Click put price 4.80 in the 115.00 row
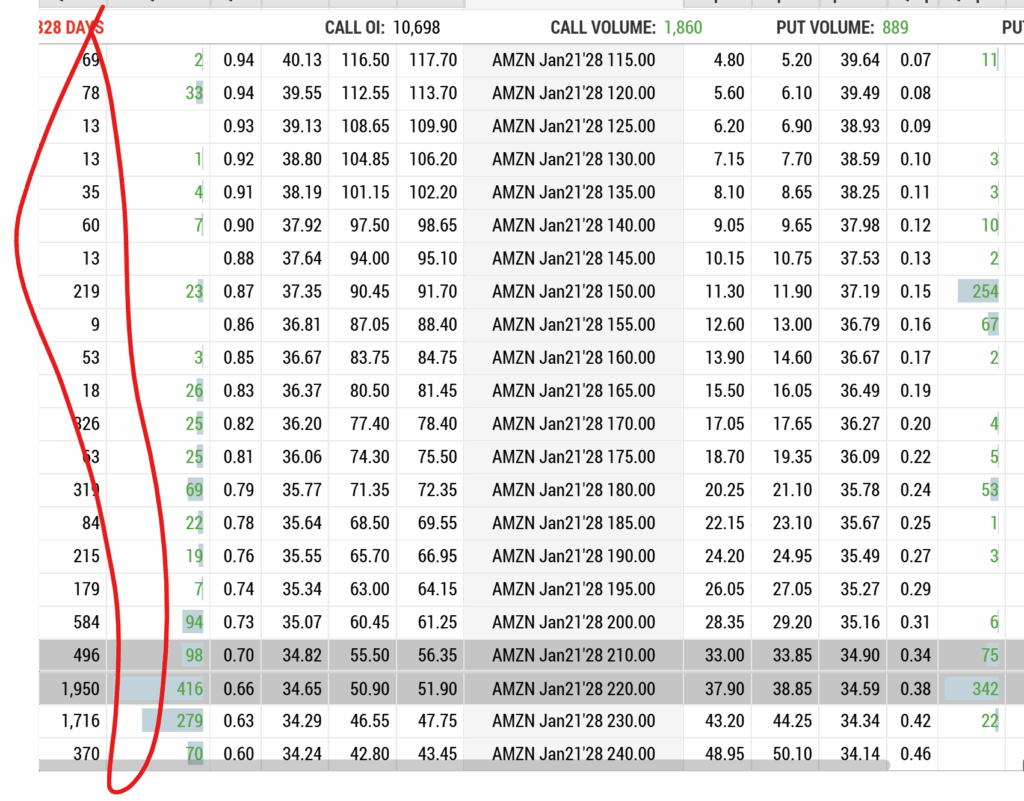 click(729, 60)
